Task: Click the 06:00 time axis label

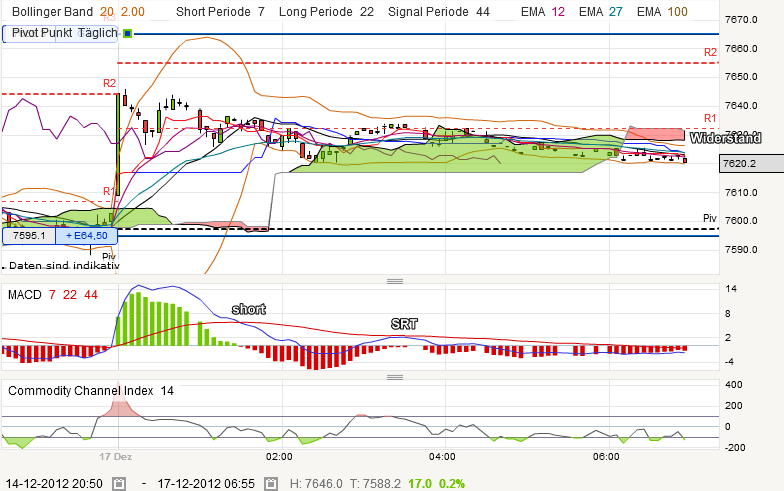Action: pos(606,456)
